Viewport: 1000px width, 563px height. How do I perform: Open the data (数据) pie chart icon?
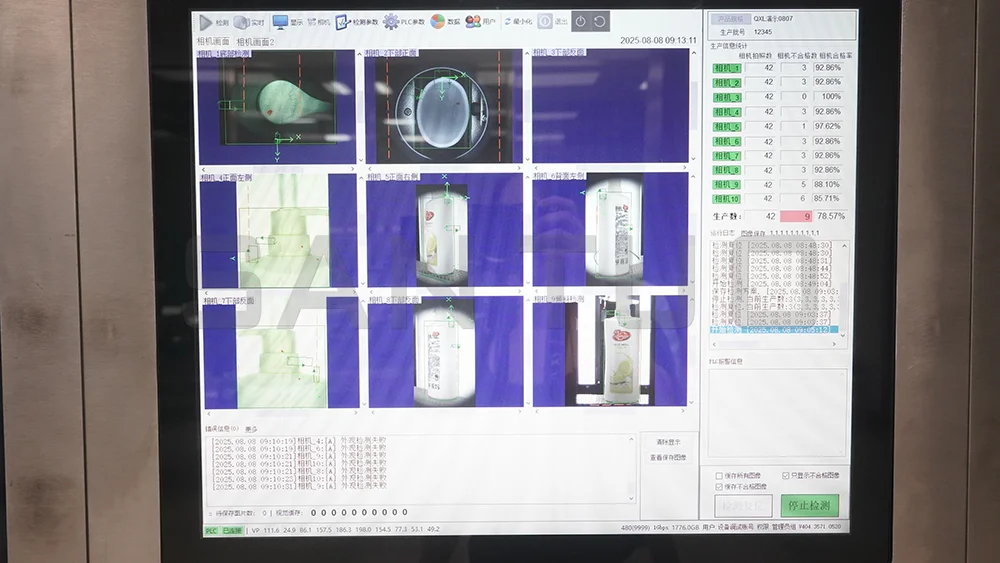(x=438, y=22)
